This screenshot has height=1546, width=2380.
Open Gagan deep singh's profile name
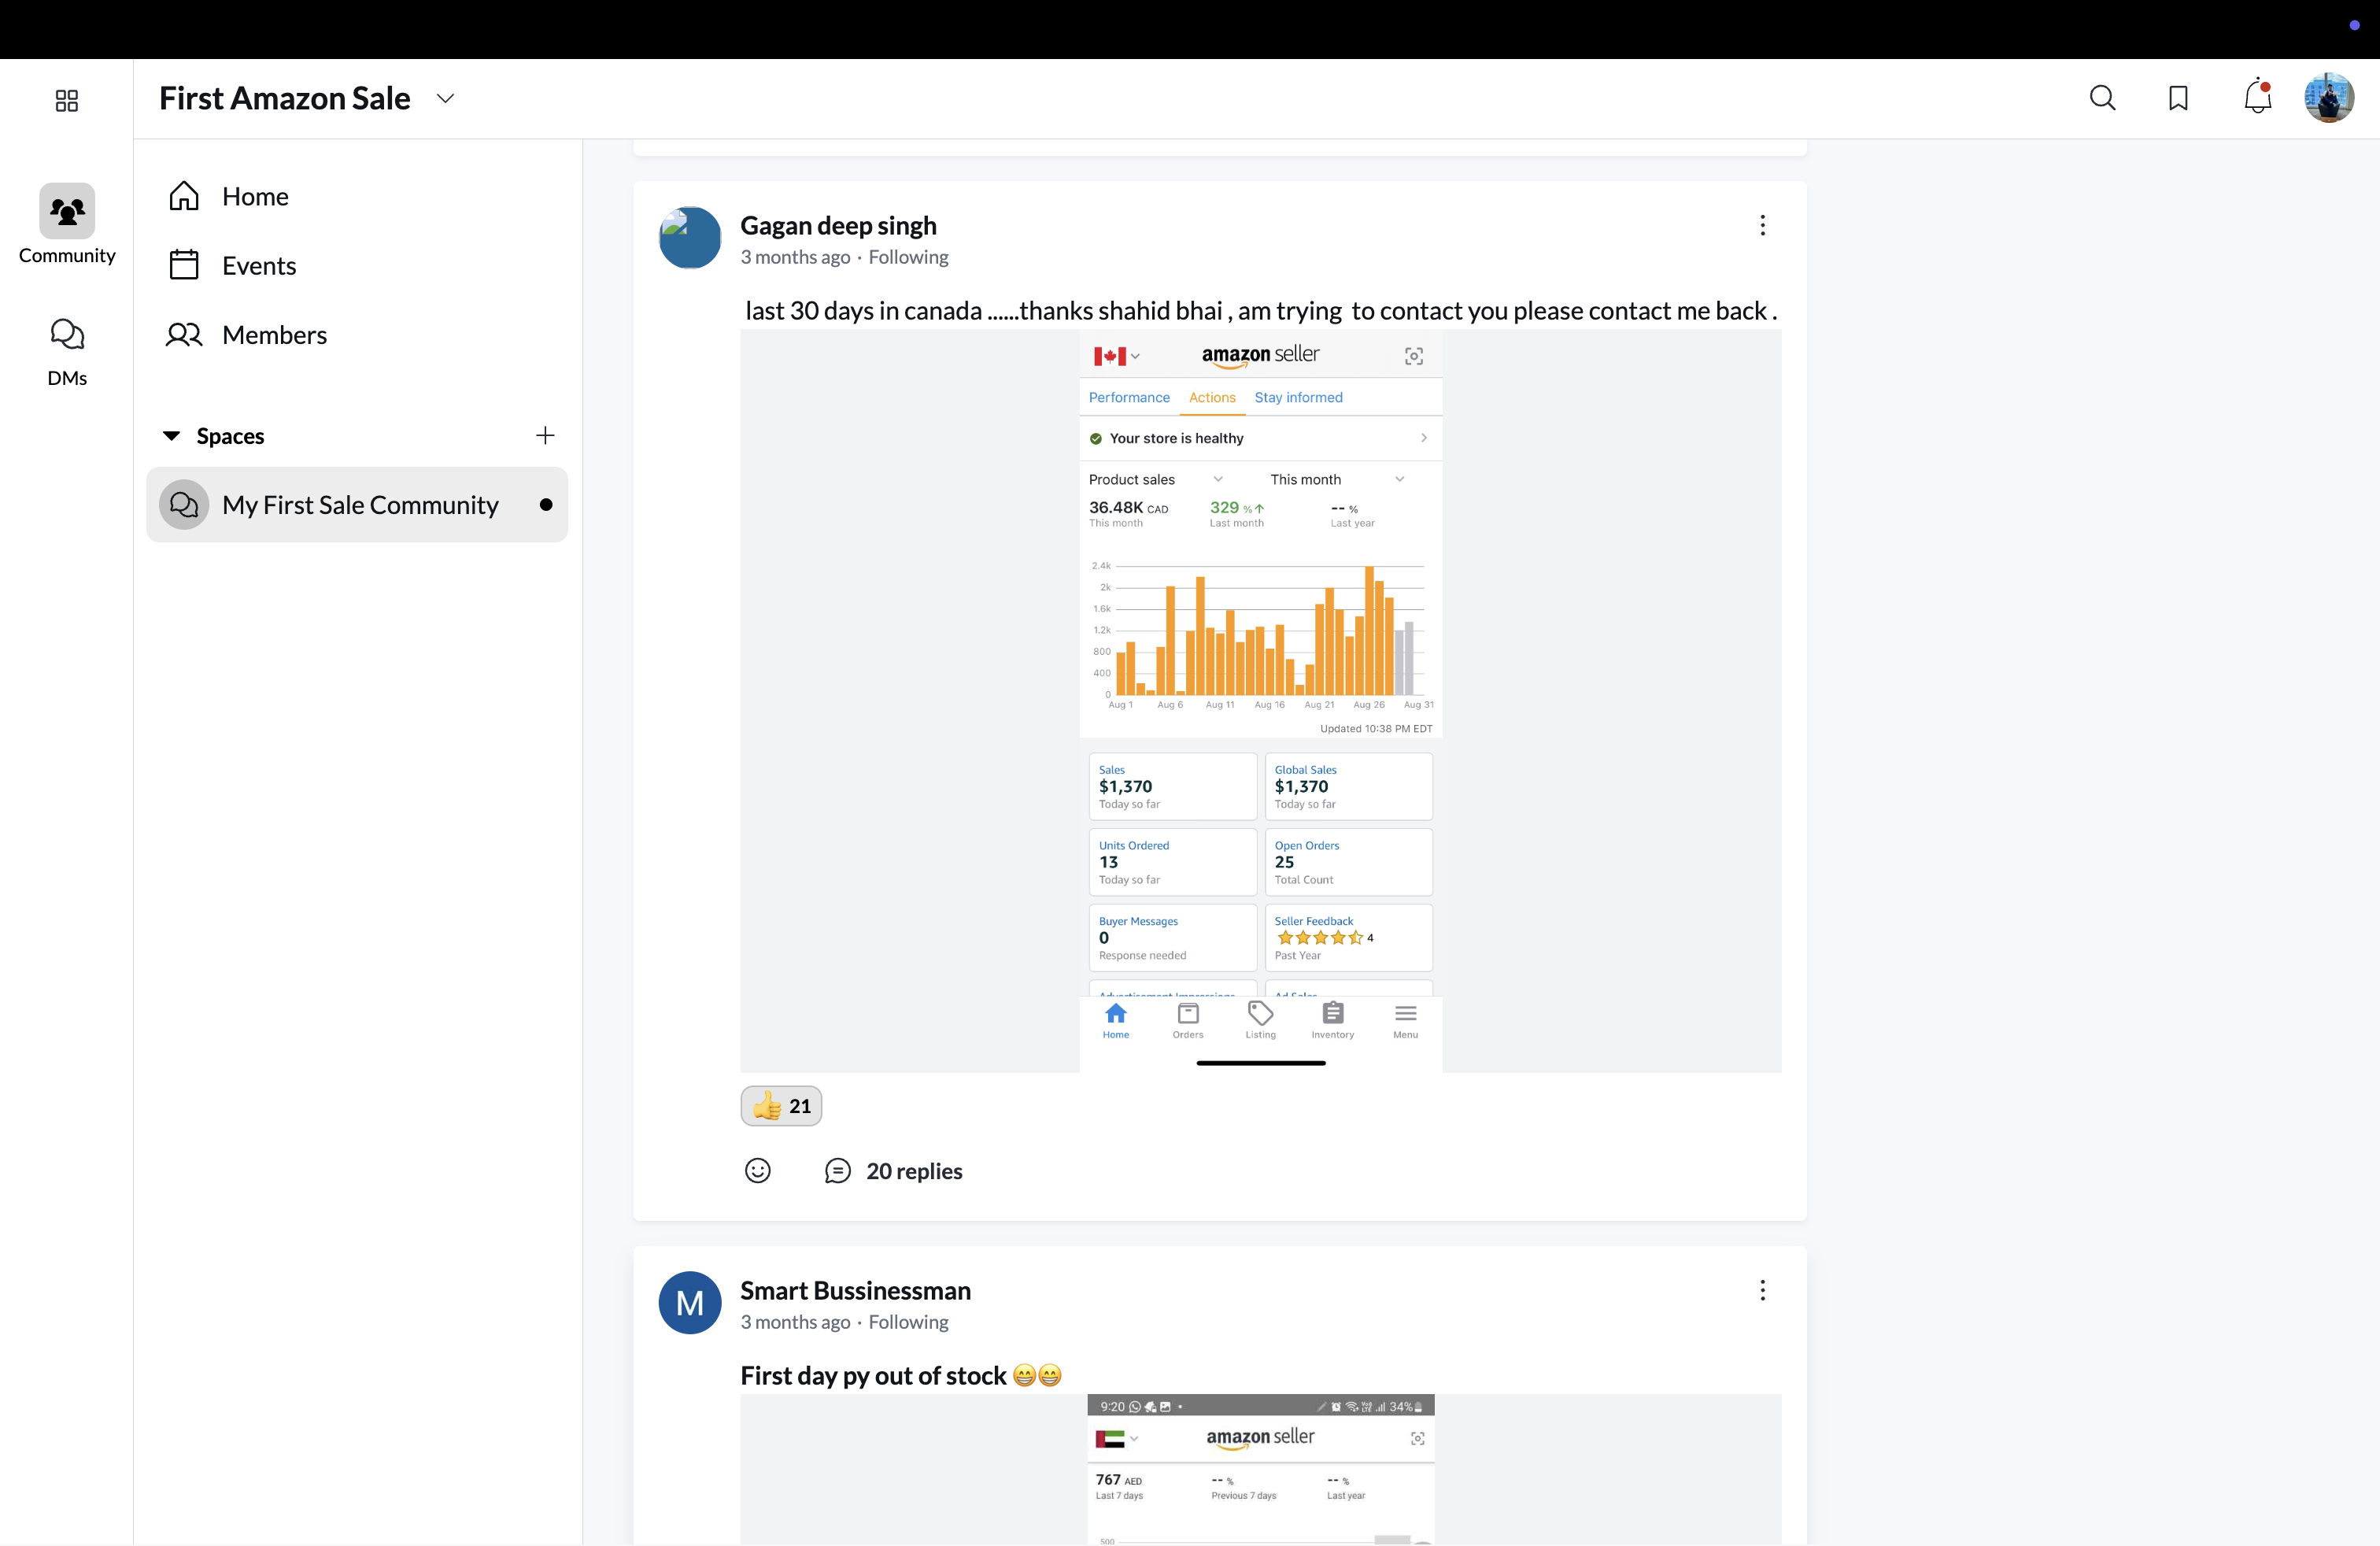[838, 225]
